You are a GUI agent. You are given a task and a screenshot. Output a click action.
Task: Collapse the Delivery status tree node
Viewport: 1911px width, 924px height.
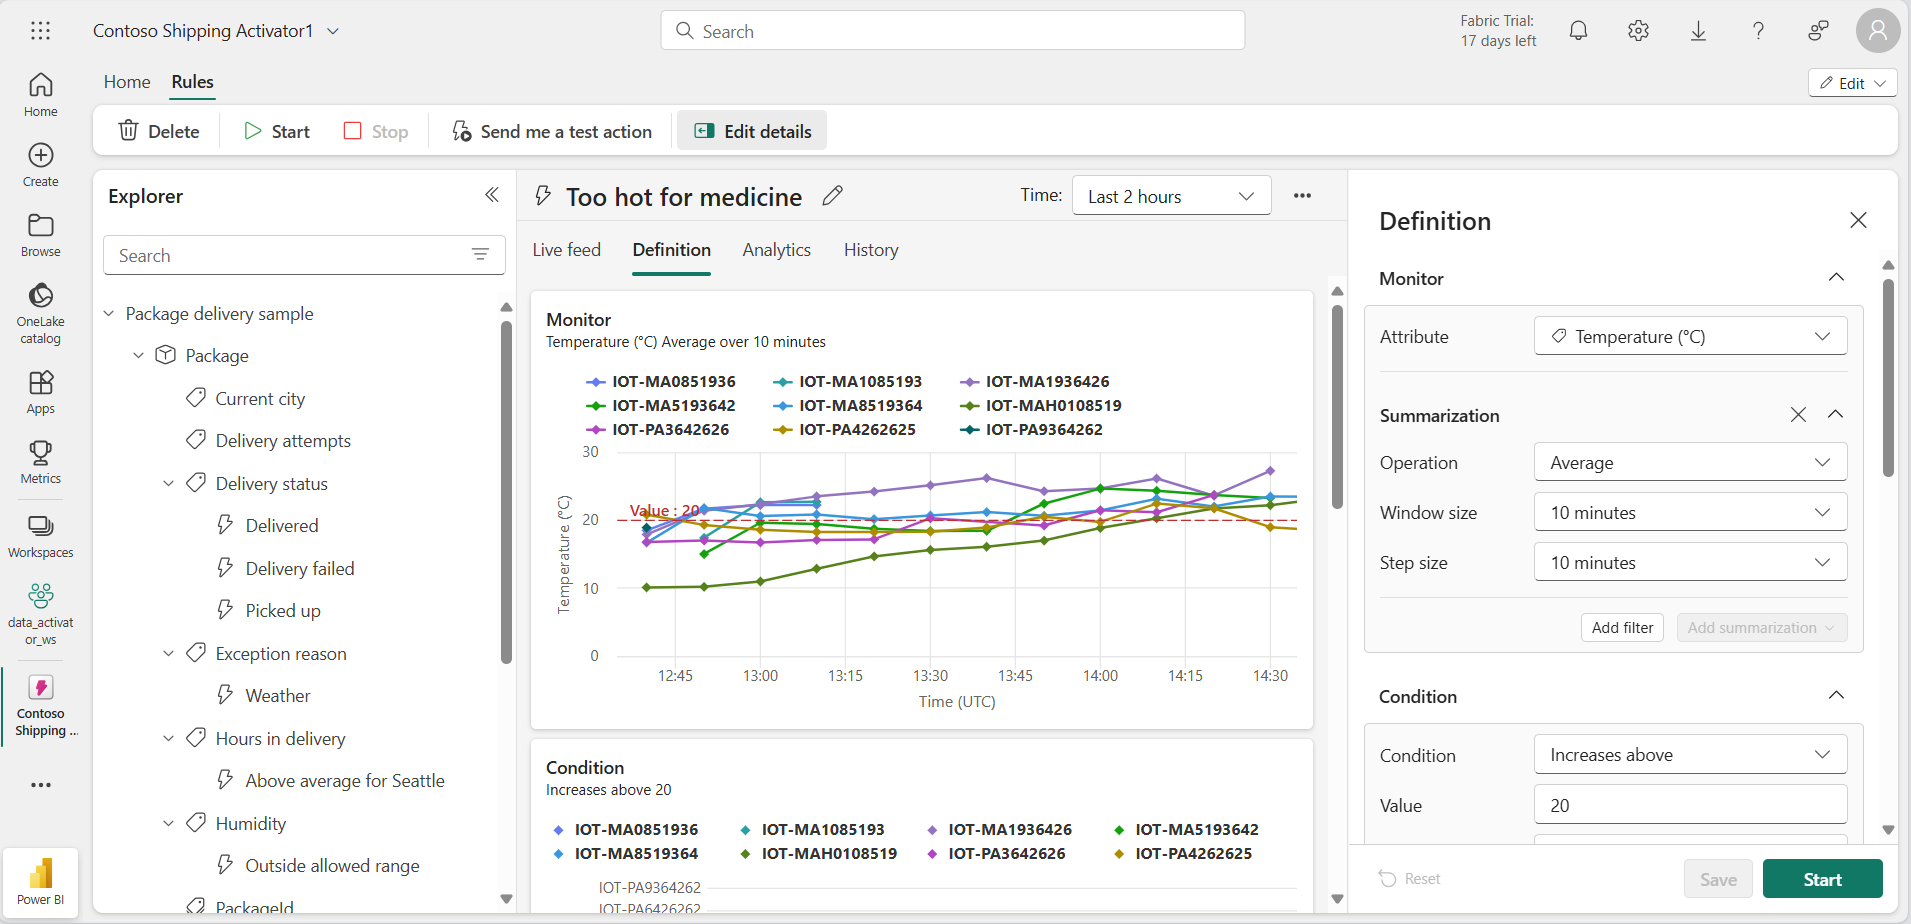[x=168, y=484]
